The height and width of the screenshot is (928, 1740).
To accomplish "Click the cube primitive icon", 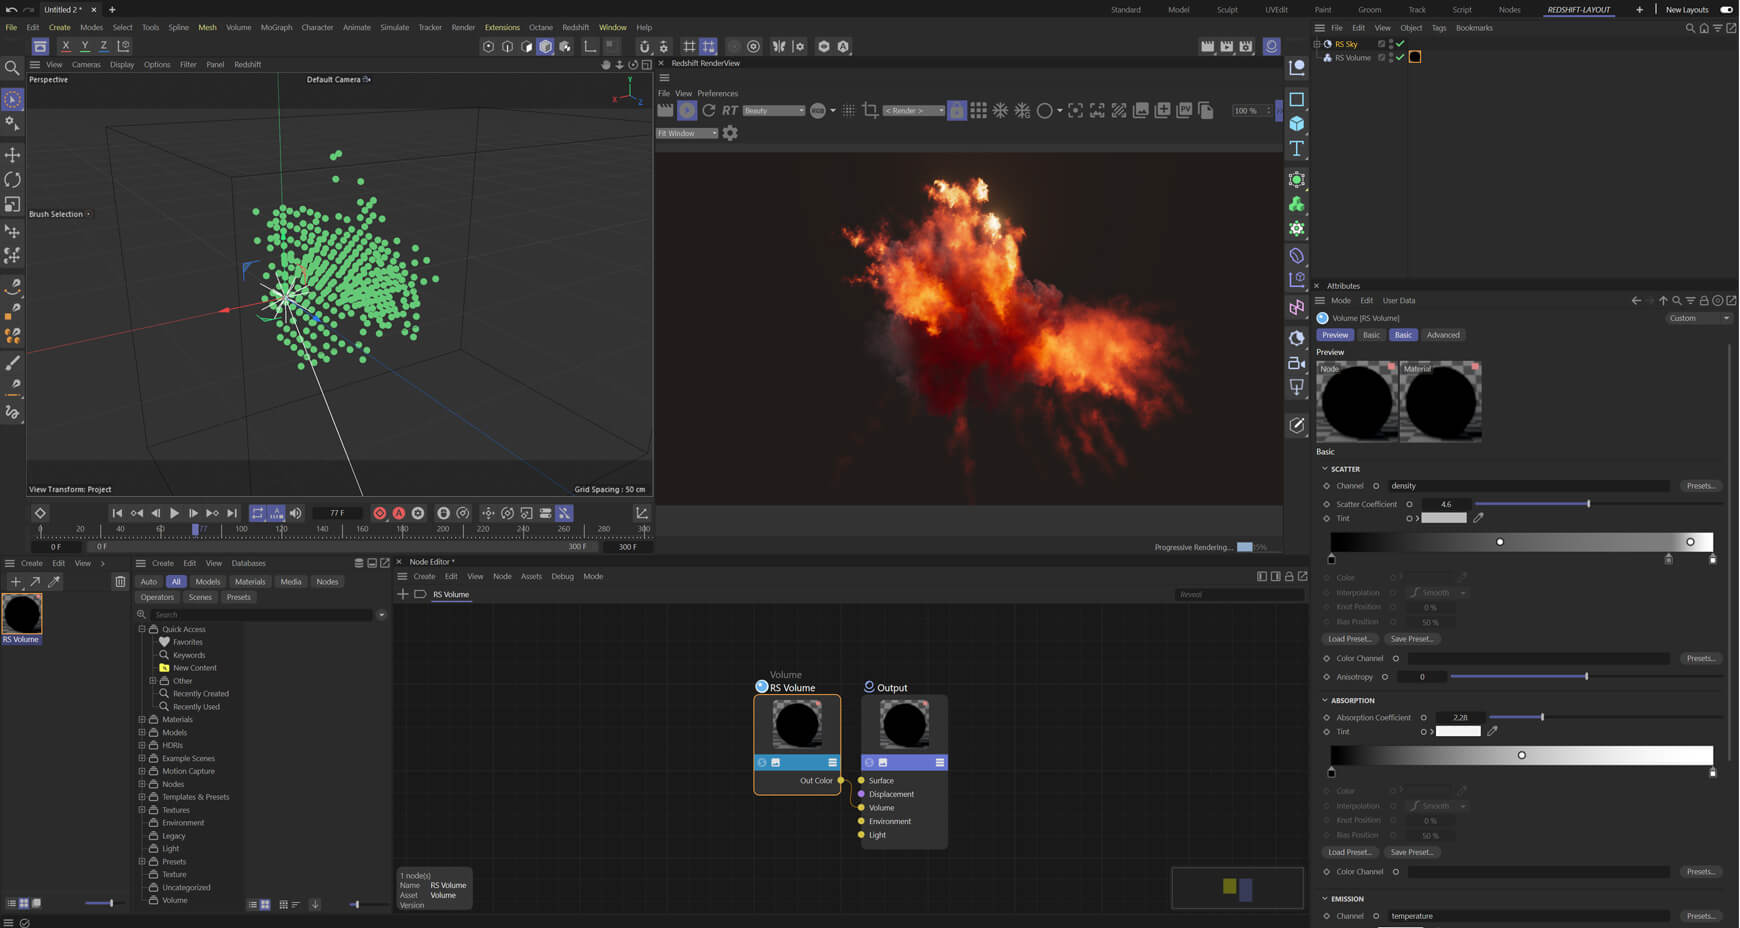I will click(1297, 124).
